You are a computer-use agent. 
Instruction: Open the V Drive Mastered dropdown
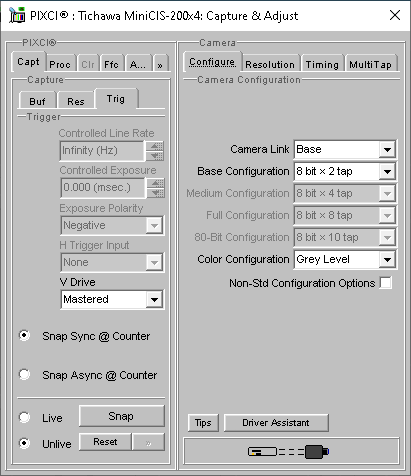click(x=112, y=299)
